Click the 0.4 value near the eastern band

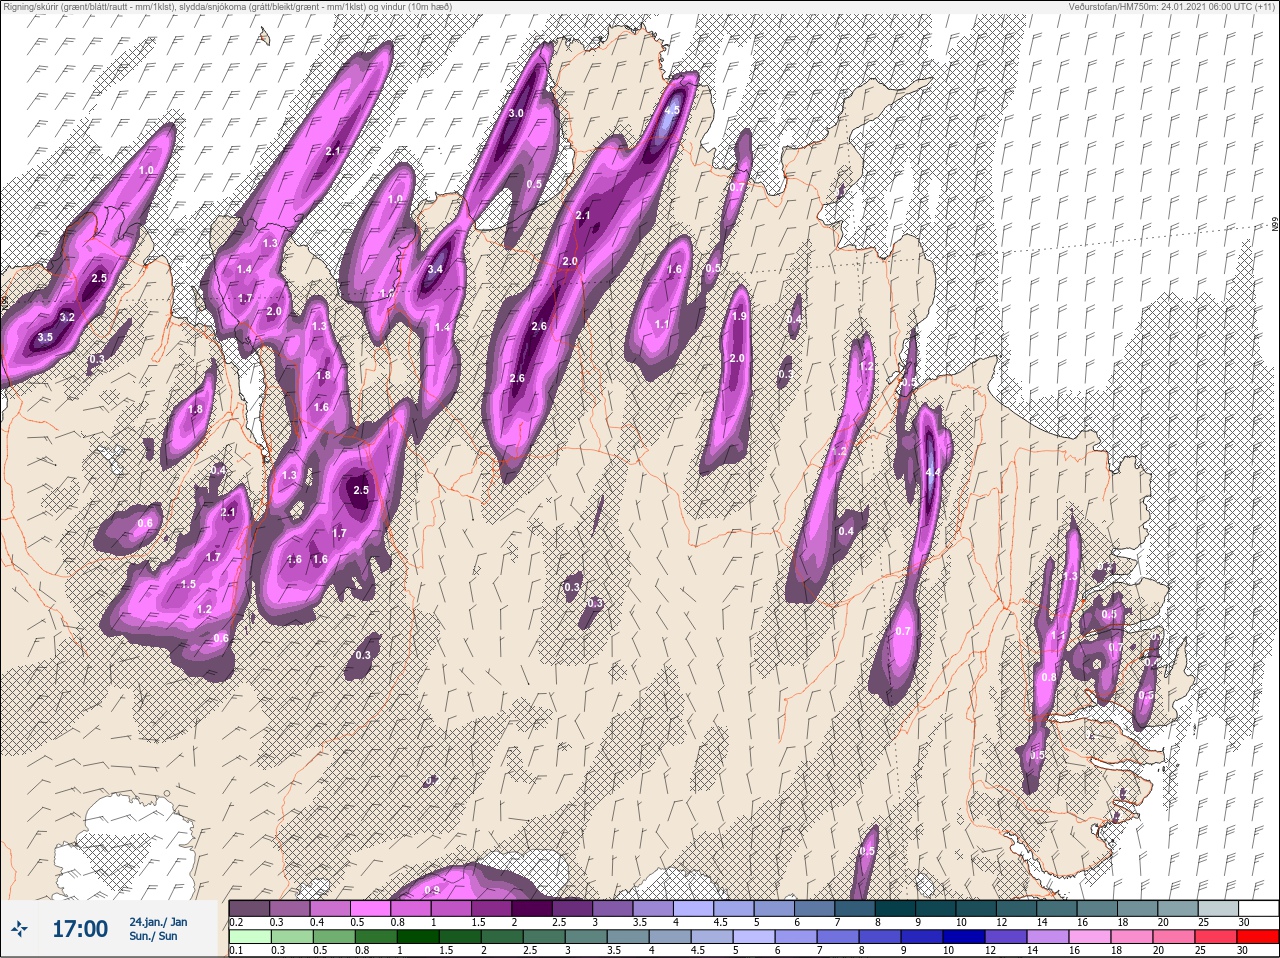[847, 531]
